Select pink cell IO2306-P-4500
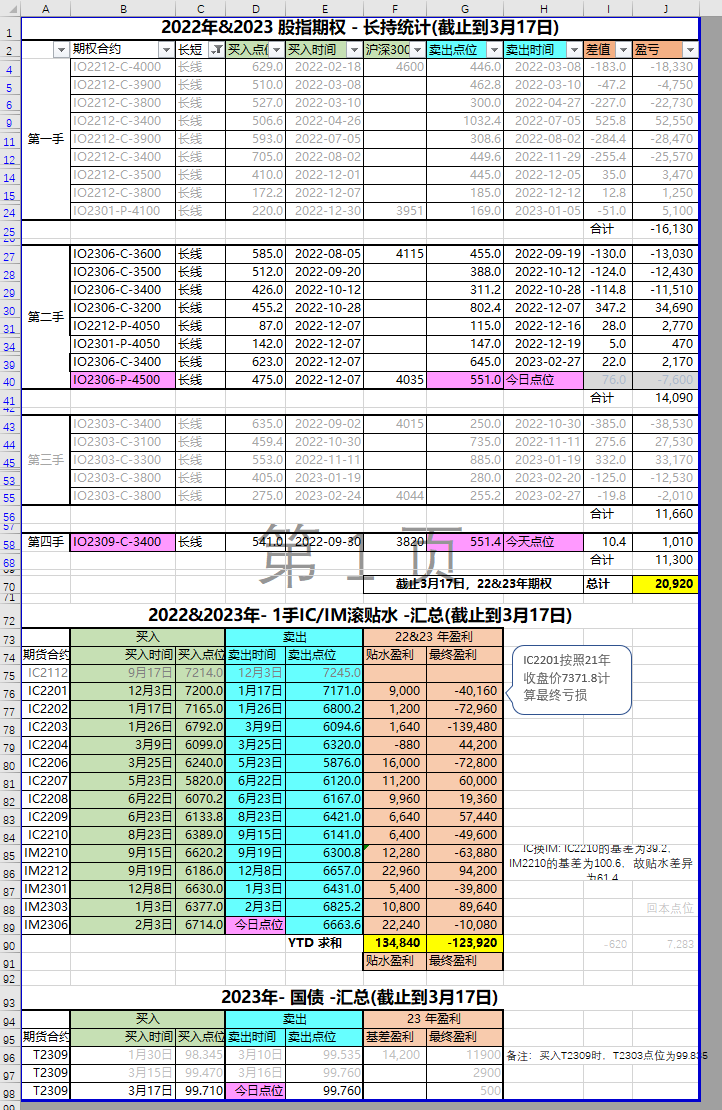The width and height of the screenshot is (722, 1110). tap(123, 380)
